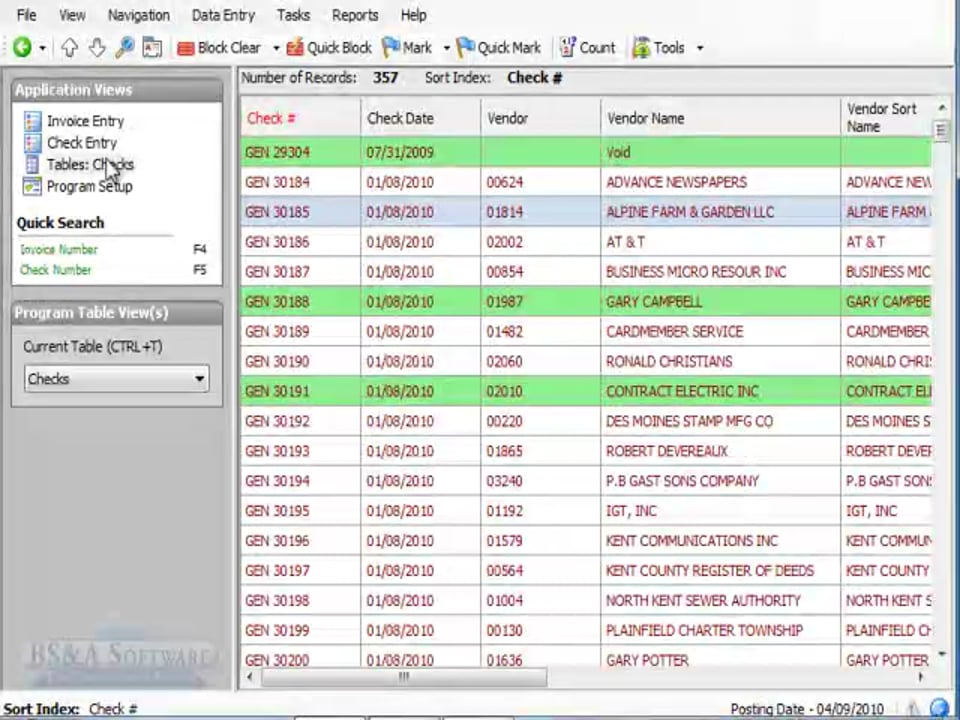The height and width of the screenshot is (720, 960).
Task: Click PLAINFIELD CHARTER TOWNSHIP cell
Action: click(720, 630)
